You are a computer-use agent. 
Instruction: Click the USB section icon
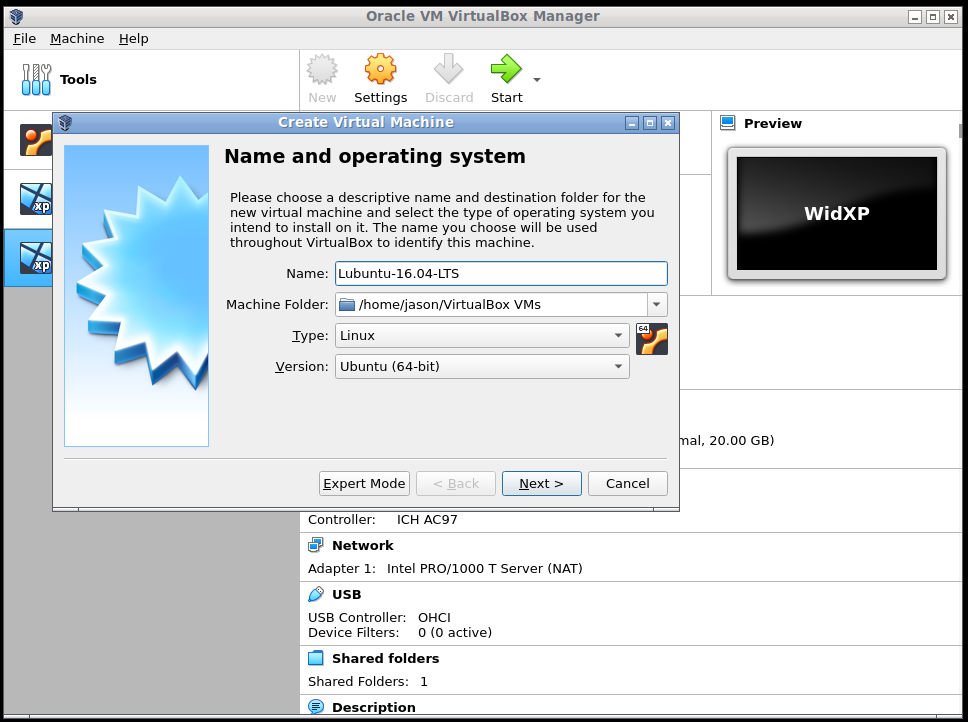tap(315, 594)
